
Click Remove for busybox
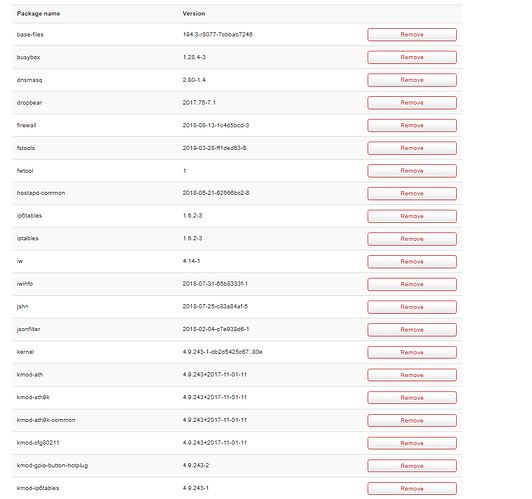[x=412, y=57]
